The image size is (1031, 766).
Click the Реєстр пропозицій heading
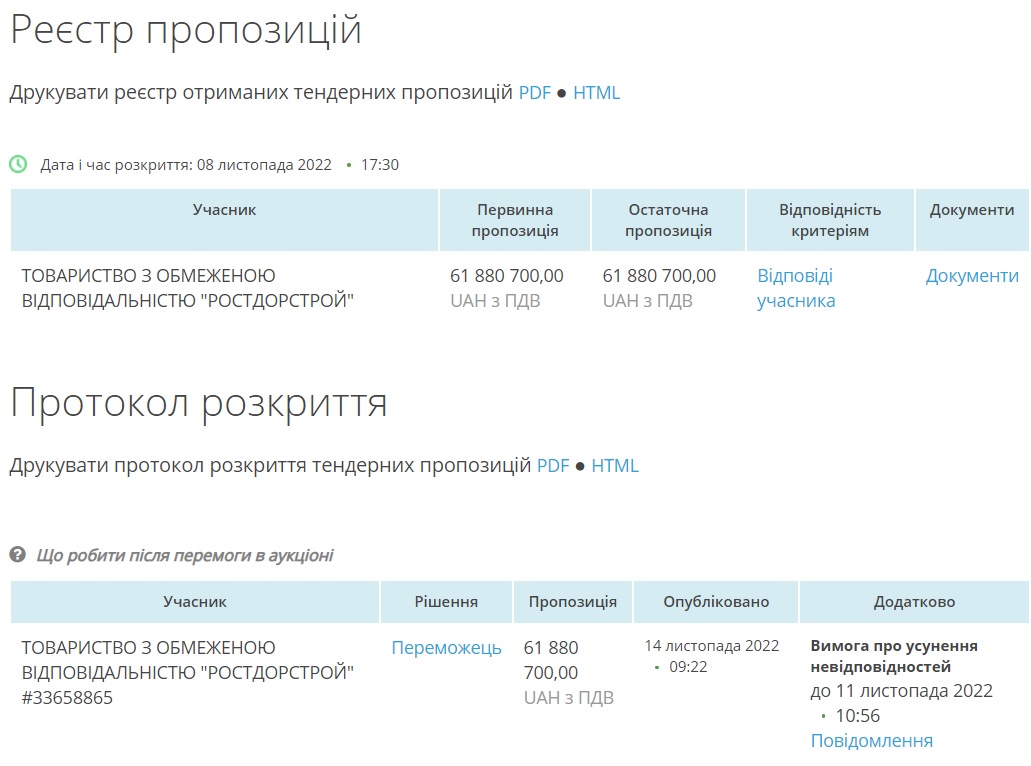point(186,30)
